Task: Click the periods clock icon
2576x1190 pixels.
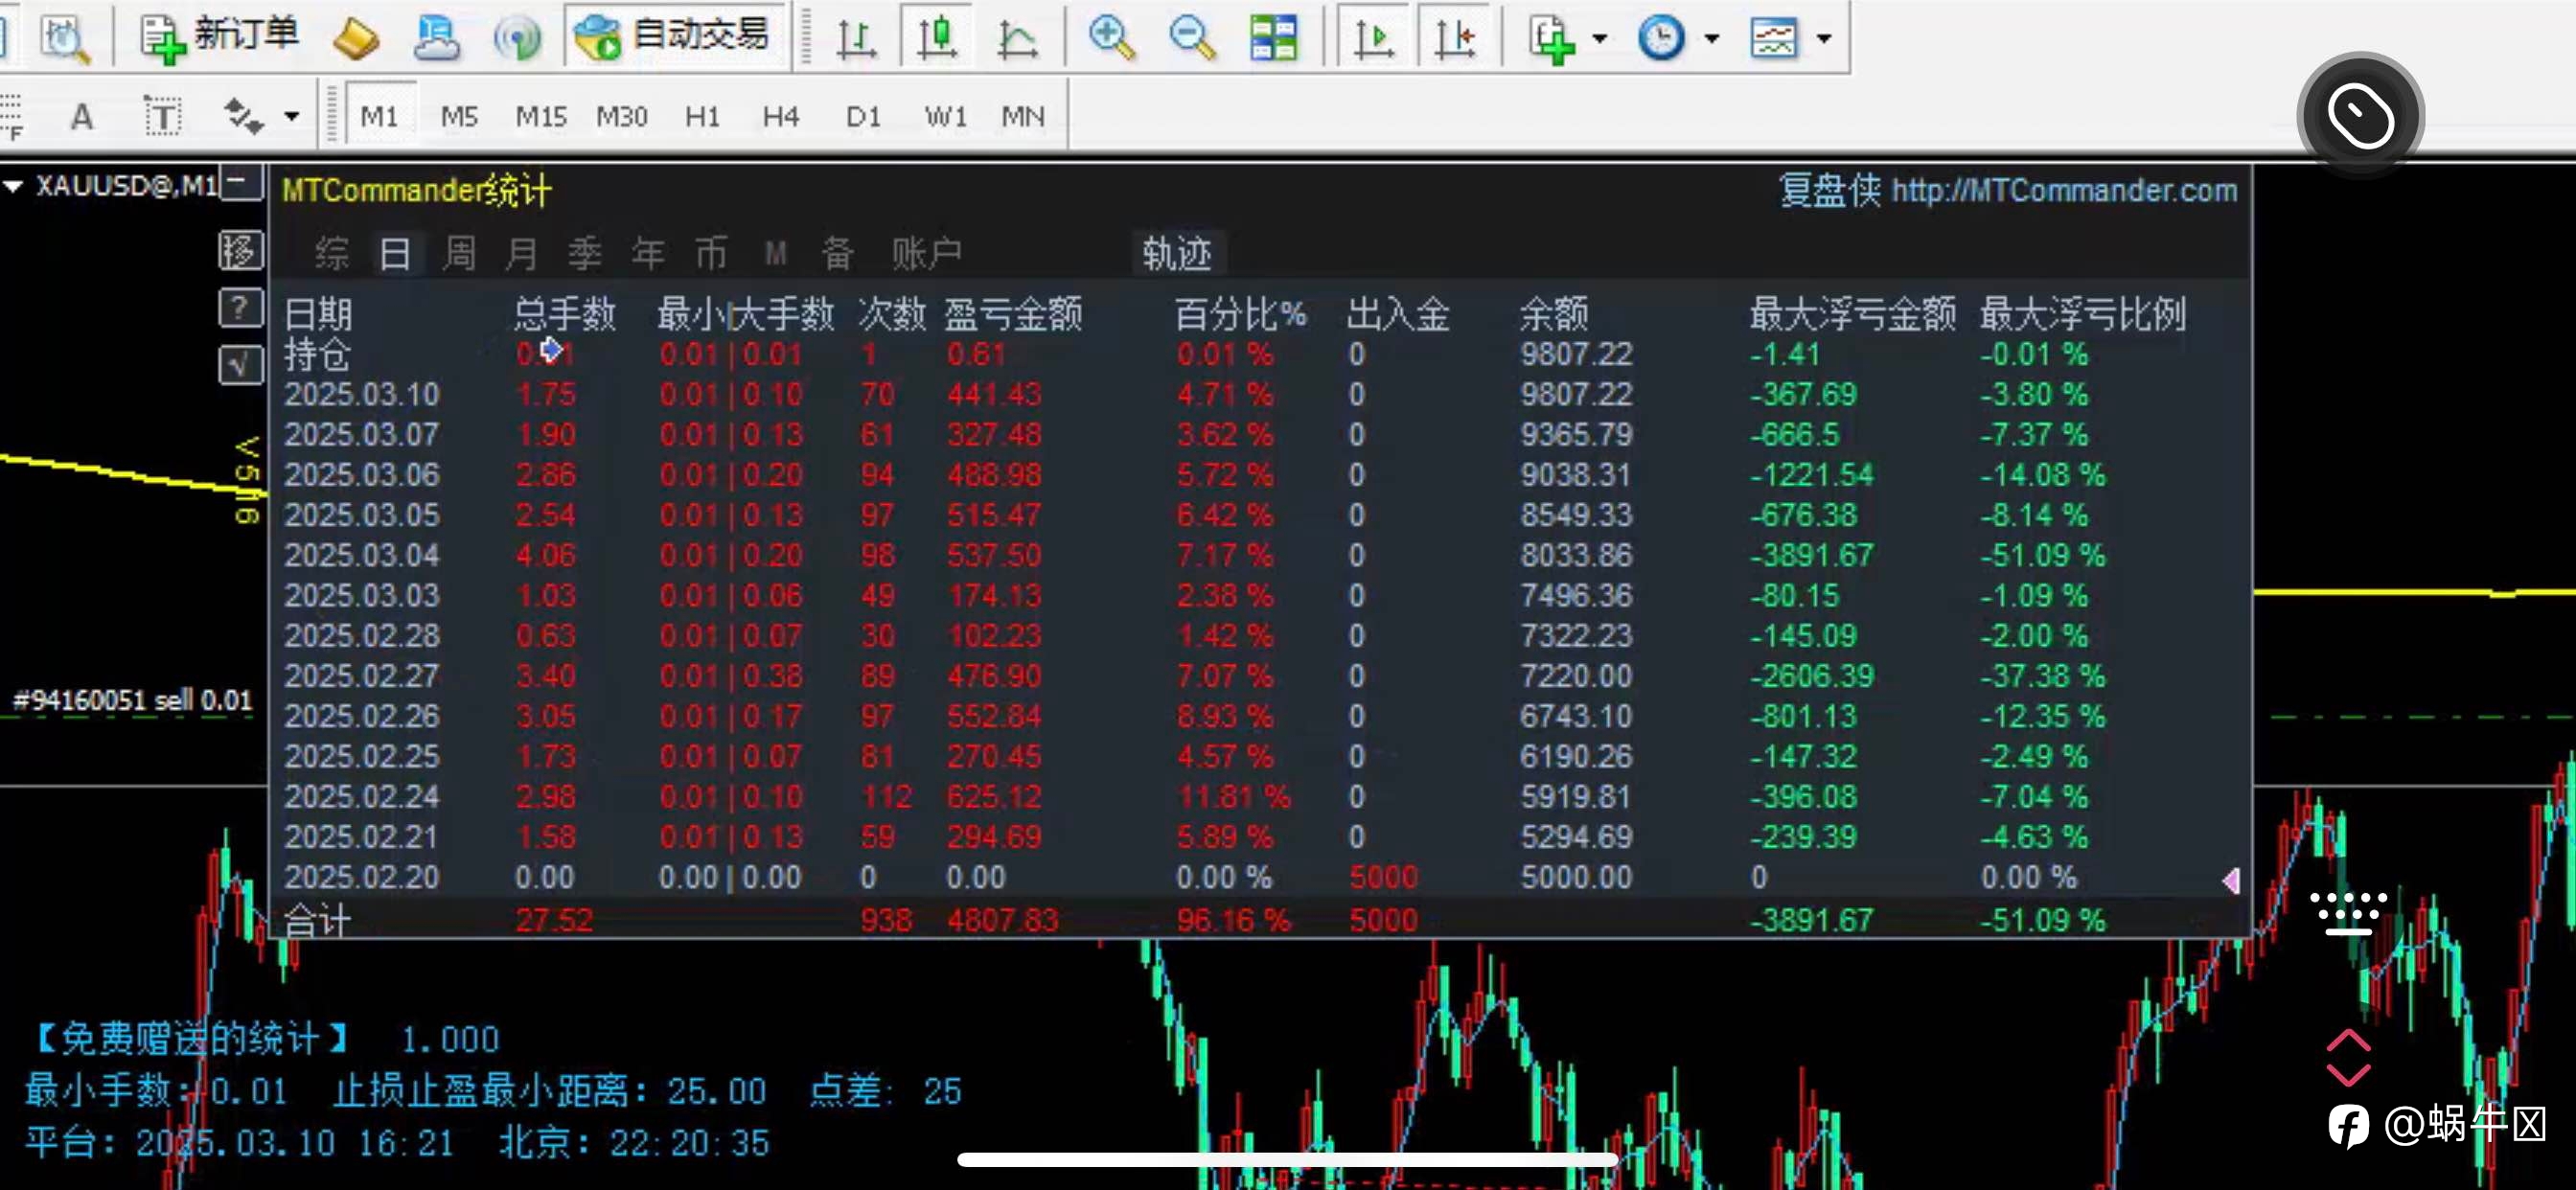Action: (x=1661, y=39)
